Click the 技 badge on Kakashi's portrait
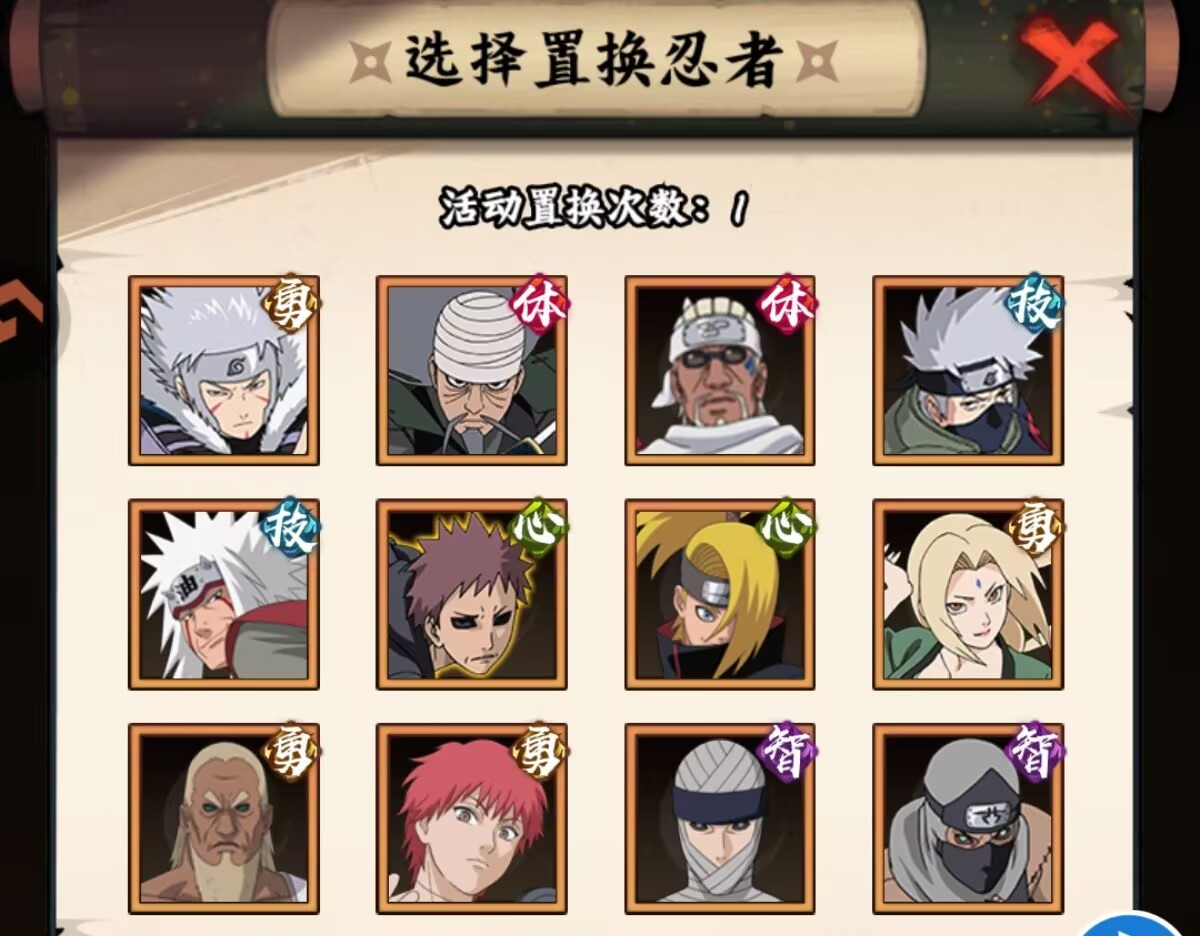The image size is (1200, 936). click(1035, 304)
